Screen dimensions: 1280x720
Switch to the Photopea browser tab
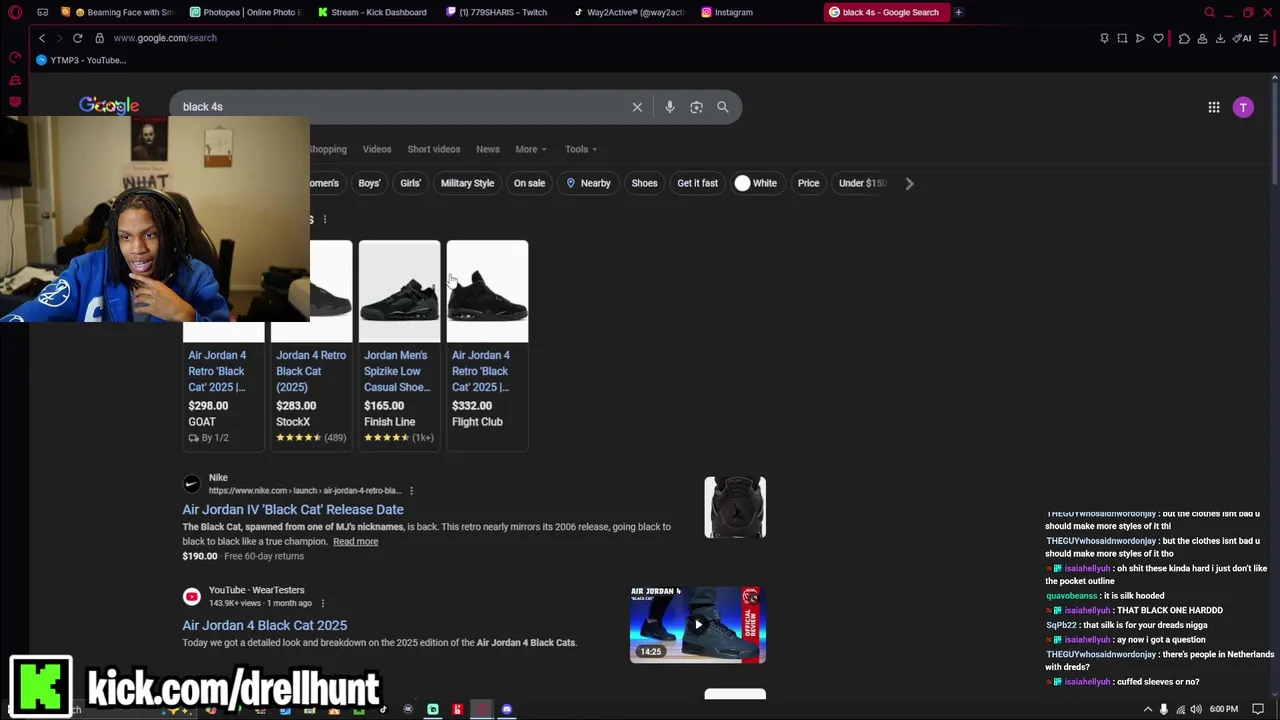(x=245, y=12)
